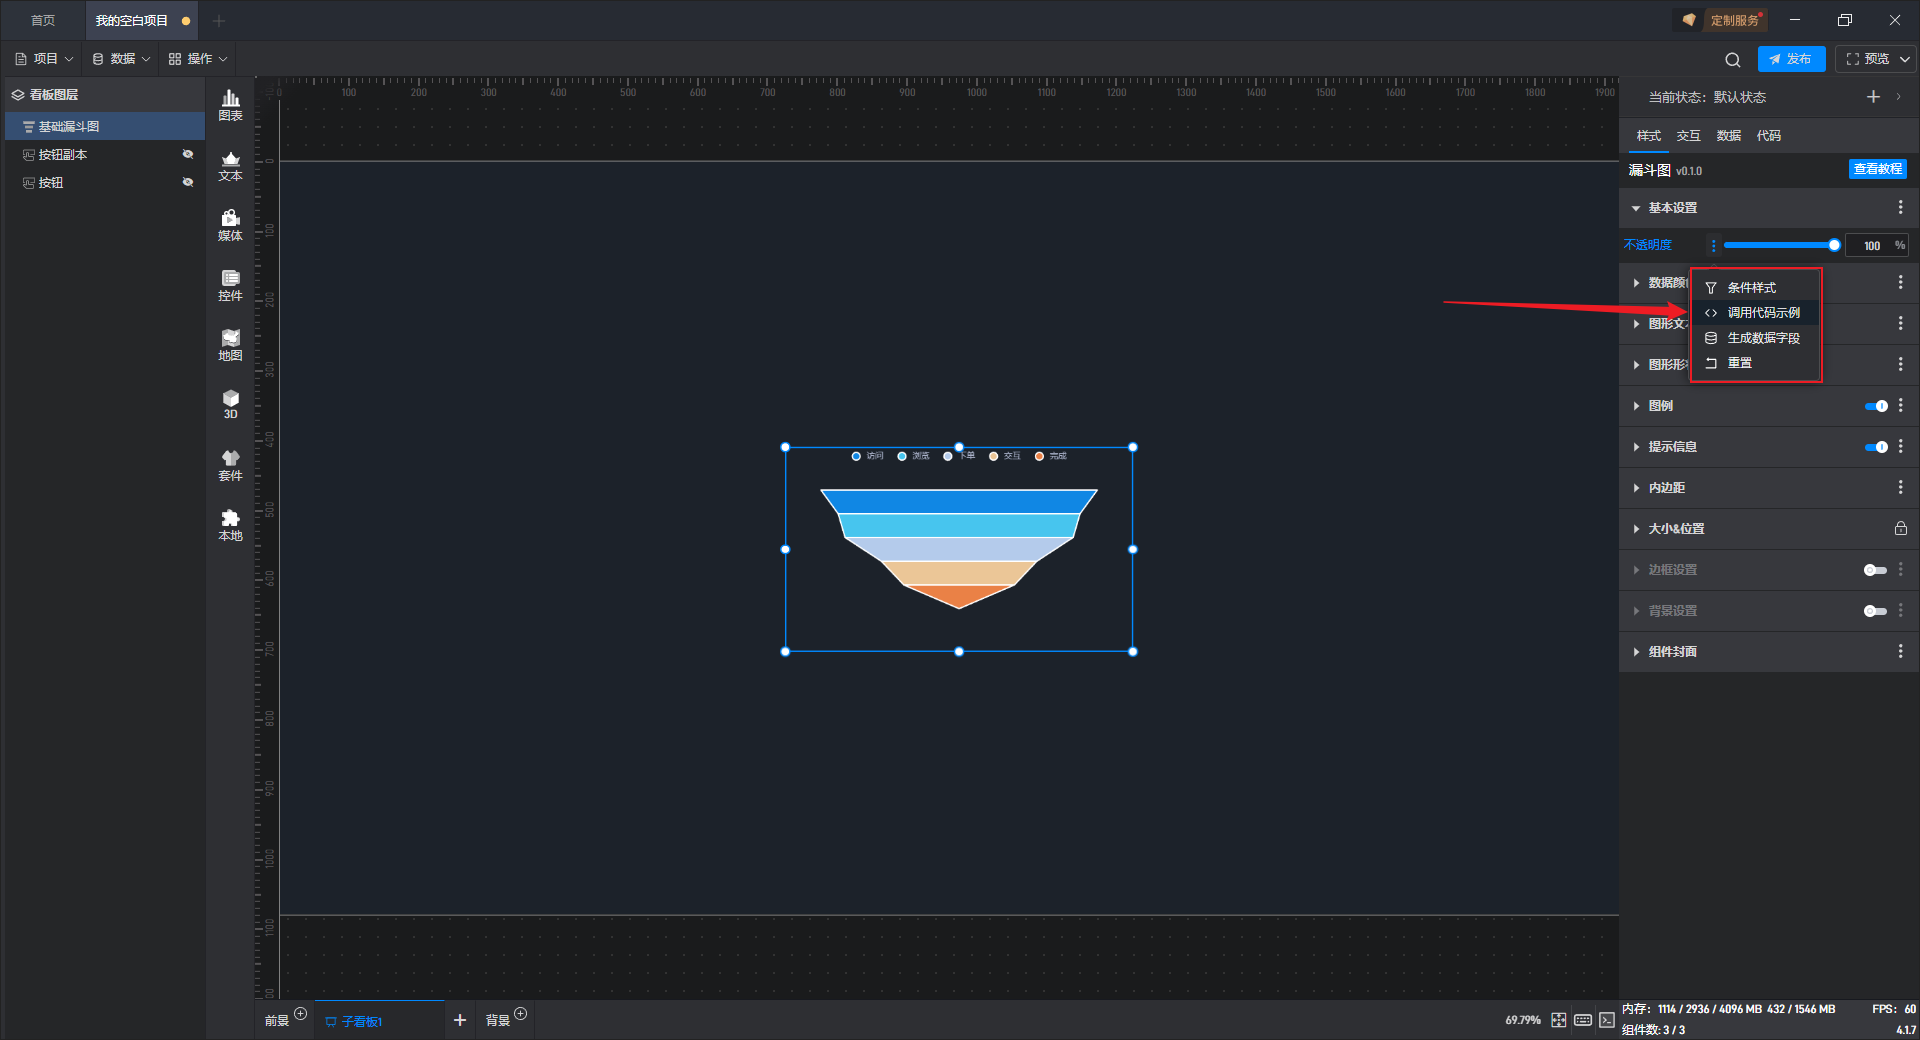Open the 地图 map component panel

230,345
